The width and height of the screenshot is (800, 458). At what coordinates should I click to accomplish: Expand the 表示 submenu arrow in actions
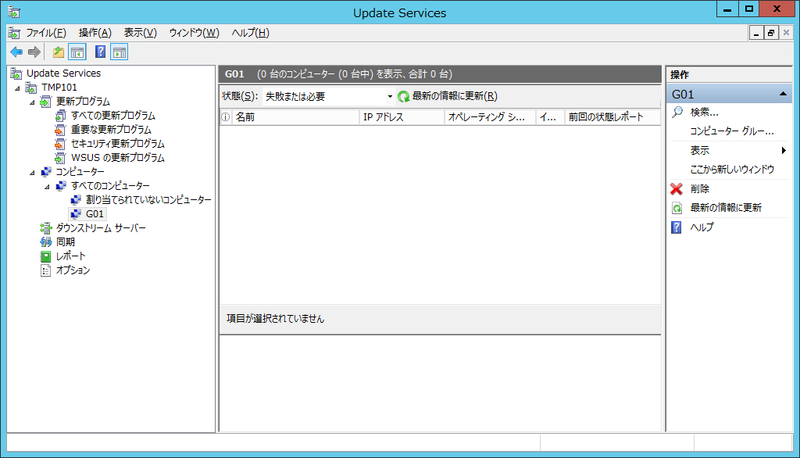tap(784, 150)
